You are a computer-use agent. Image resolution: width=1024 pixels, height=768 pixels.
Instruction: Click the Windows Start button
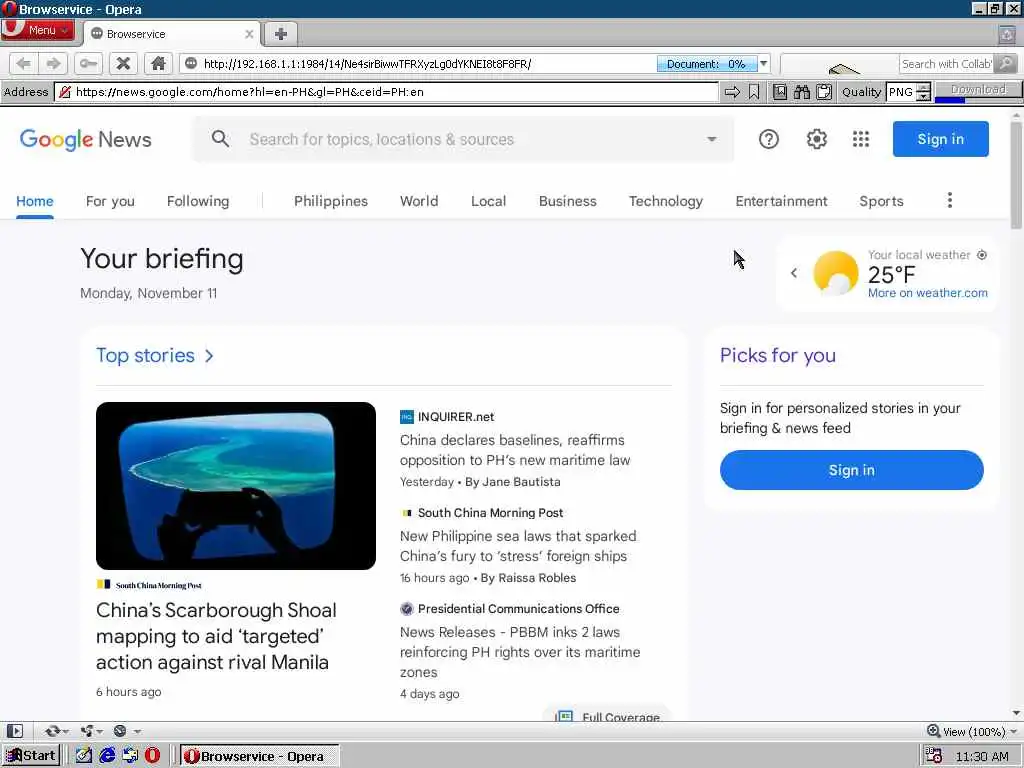tap(31, 756)
